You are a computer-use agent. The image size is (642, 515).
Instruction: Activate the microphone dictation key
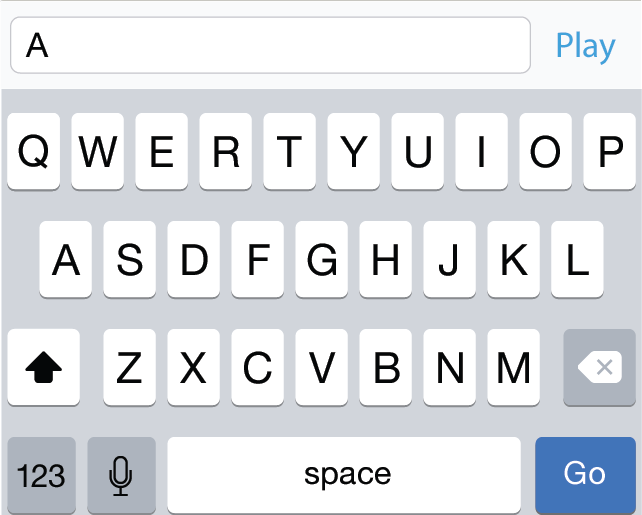pyautogui.click(x=121, y=475)
